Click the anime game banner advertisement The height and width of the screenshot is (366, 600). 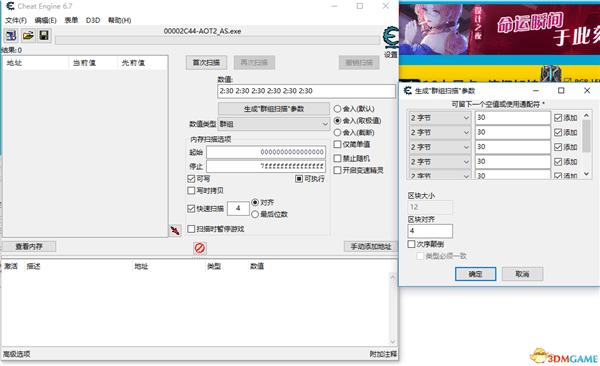pyautogui.click(x=499, y=28)
